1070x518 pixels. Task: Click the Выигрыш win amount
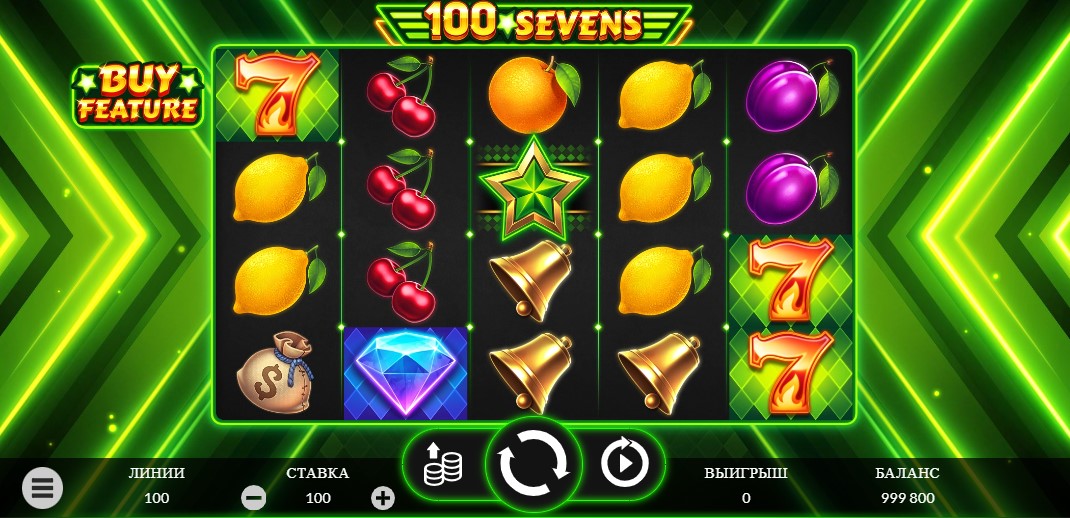746,498
